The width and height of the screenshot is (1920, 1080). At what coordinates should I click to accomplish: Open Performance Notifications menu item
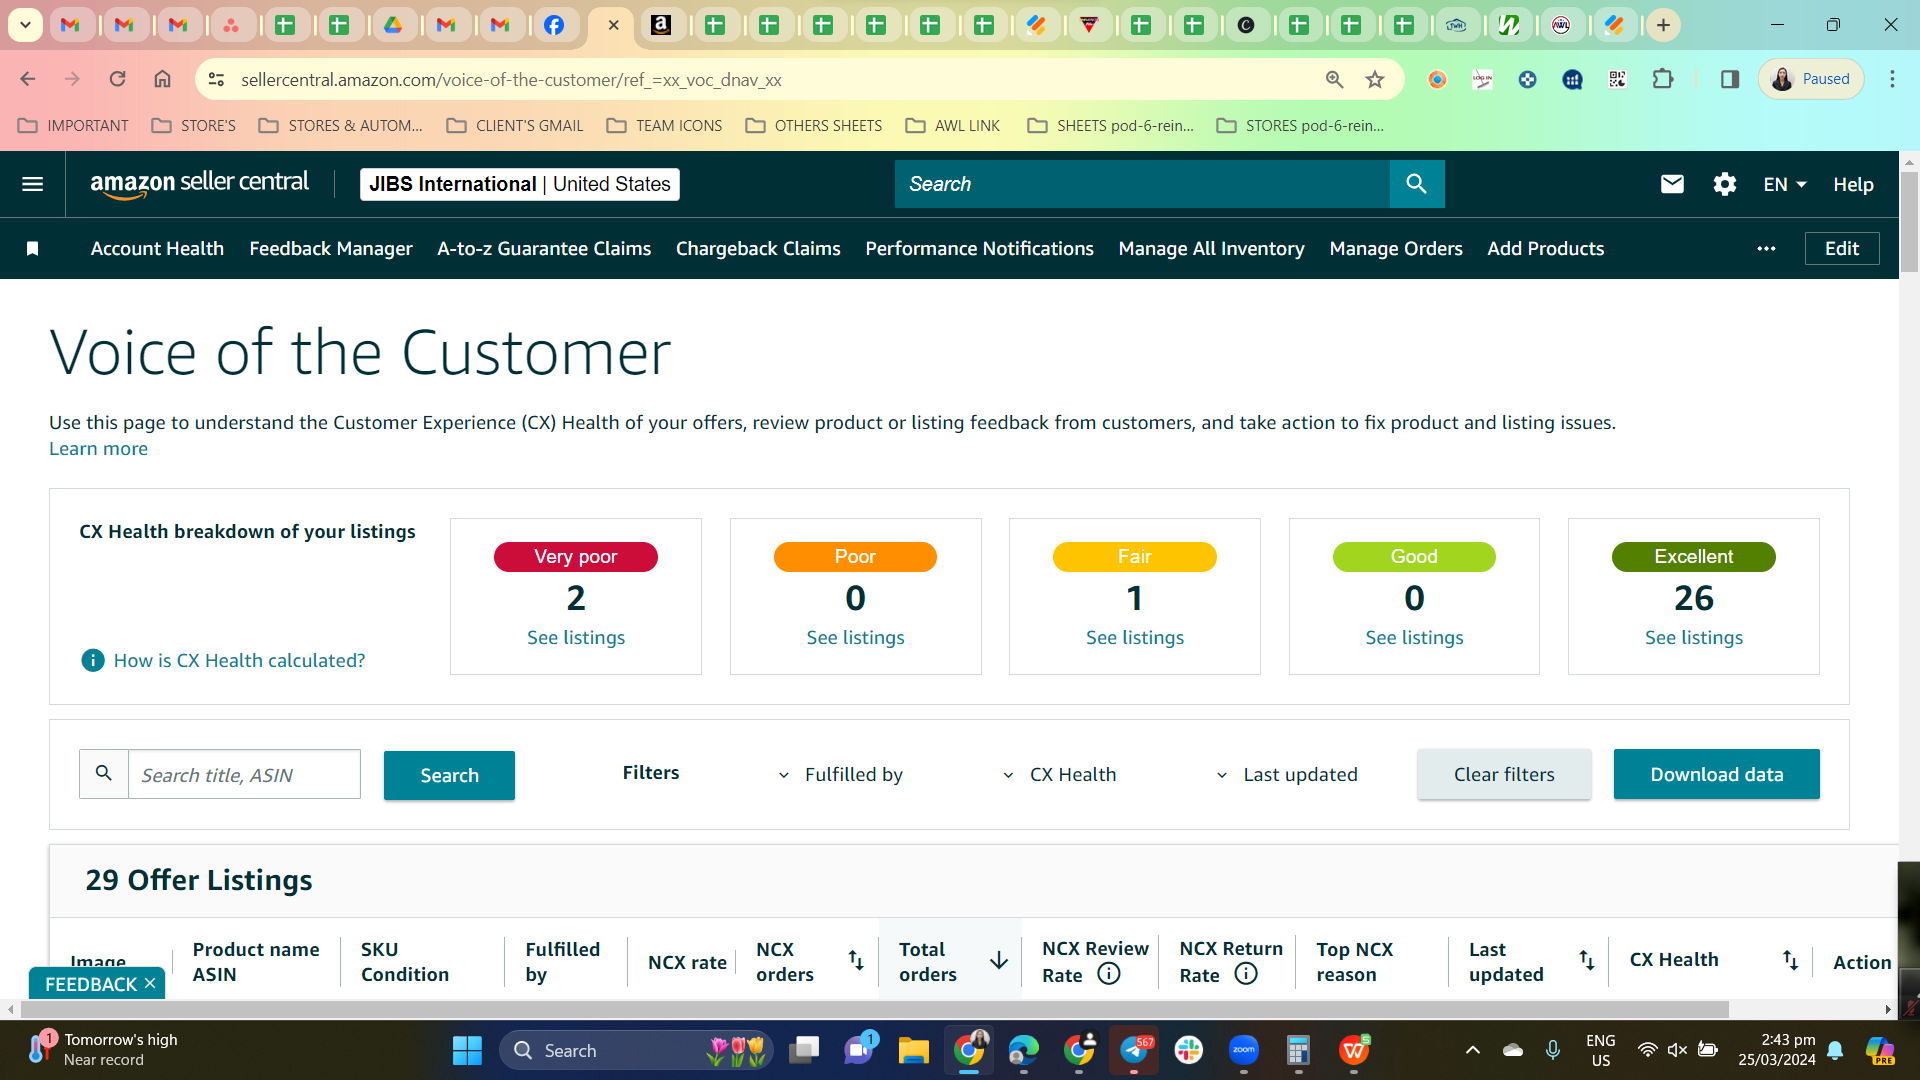(x=979, y=249)
